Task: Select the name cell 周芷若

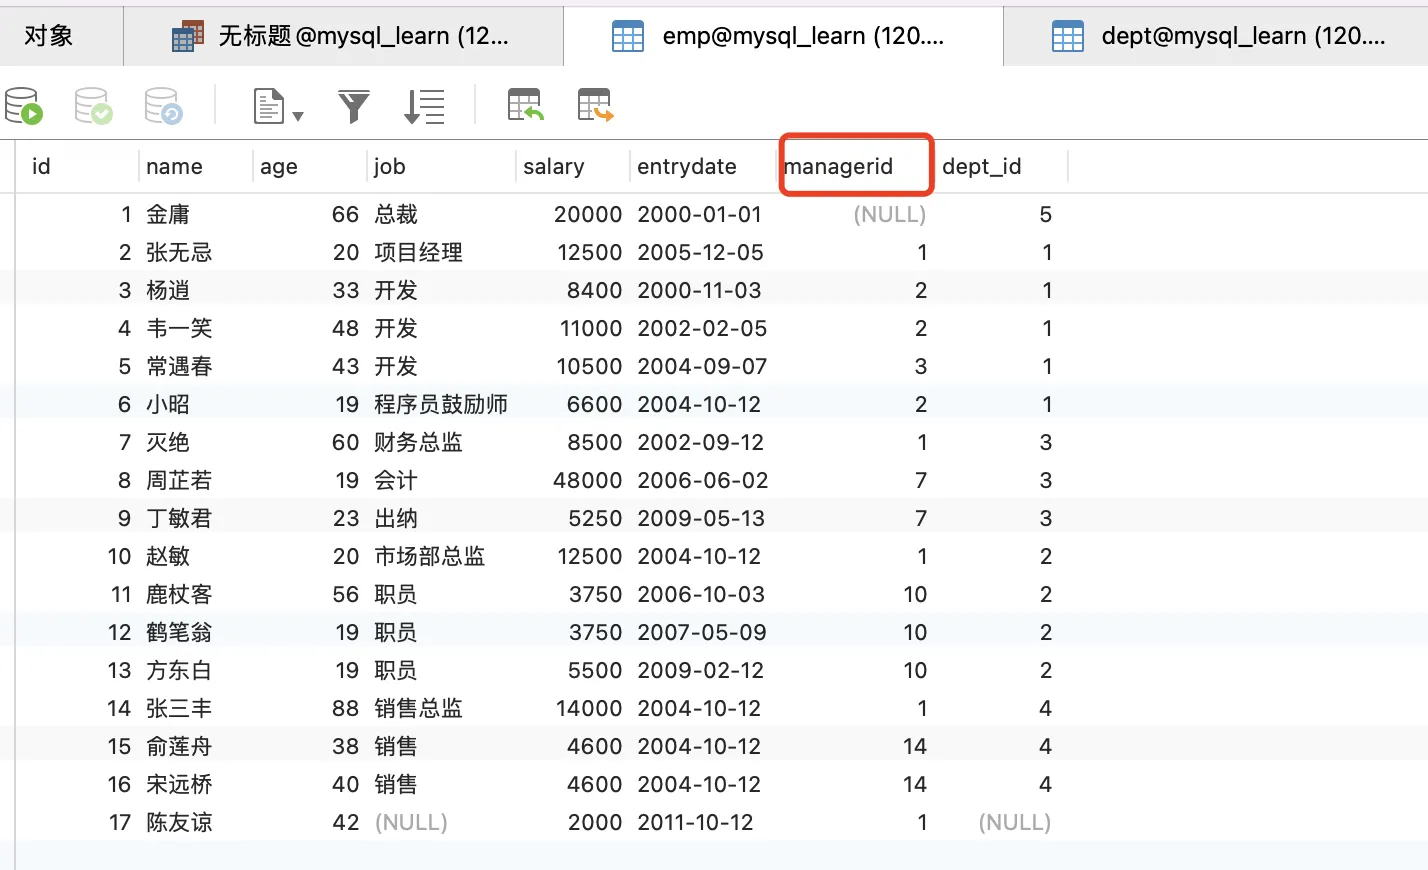Action: pyautogui.click(x=179, y=480)
